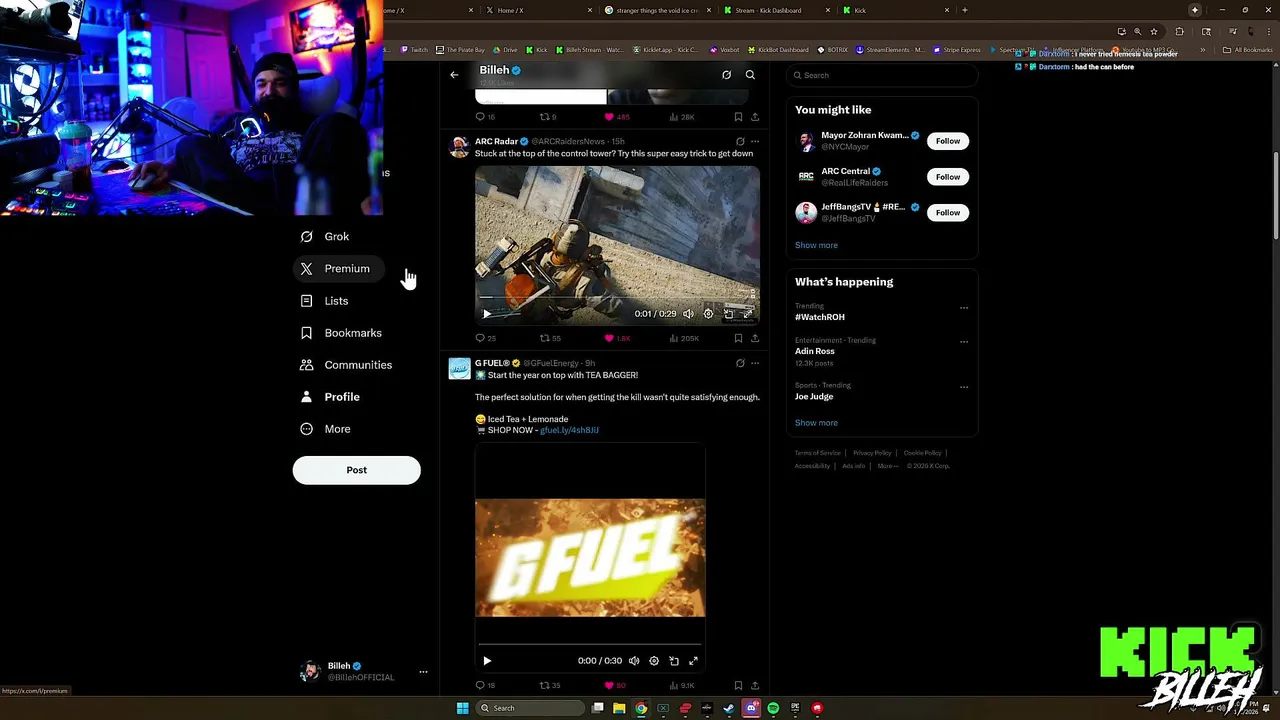Viewport: 1280px width, 720px height.
Task: Open options for #WatchROH trend
Action: point(964,307)
